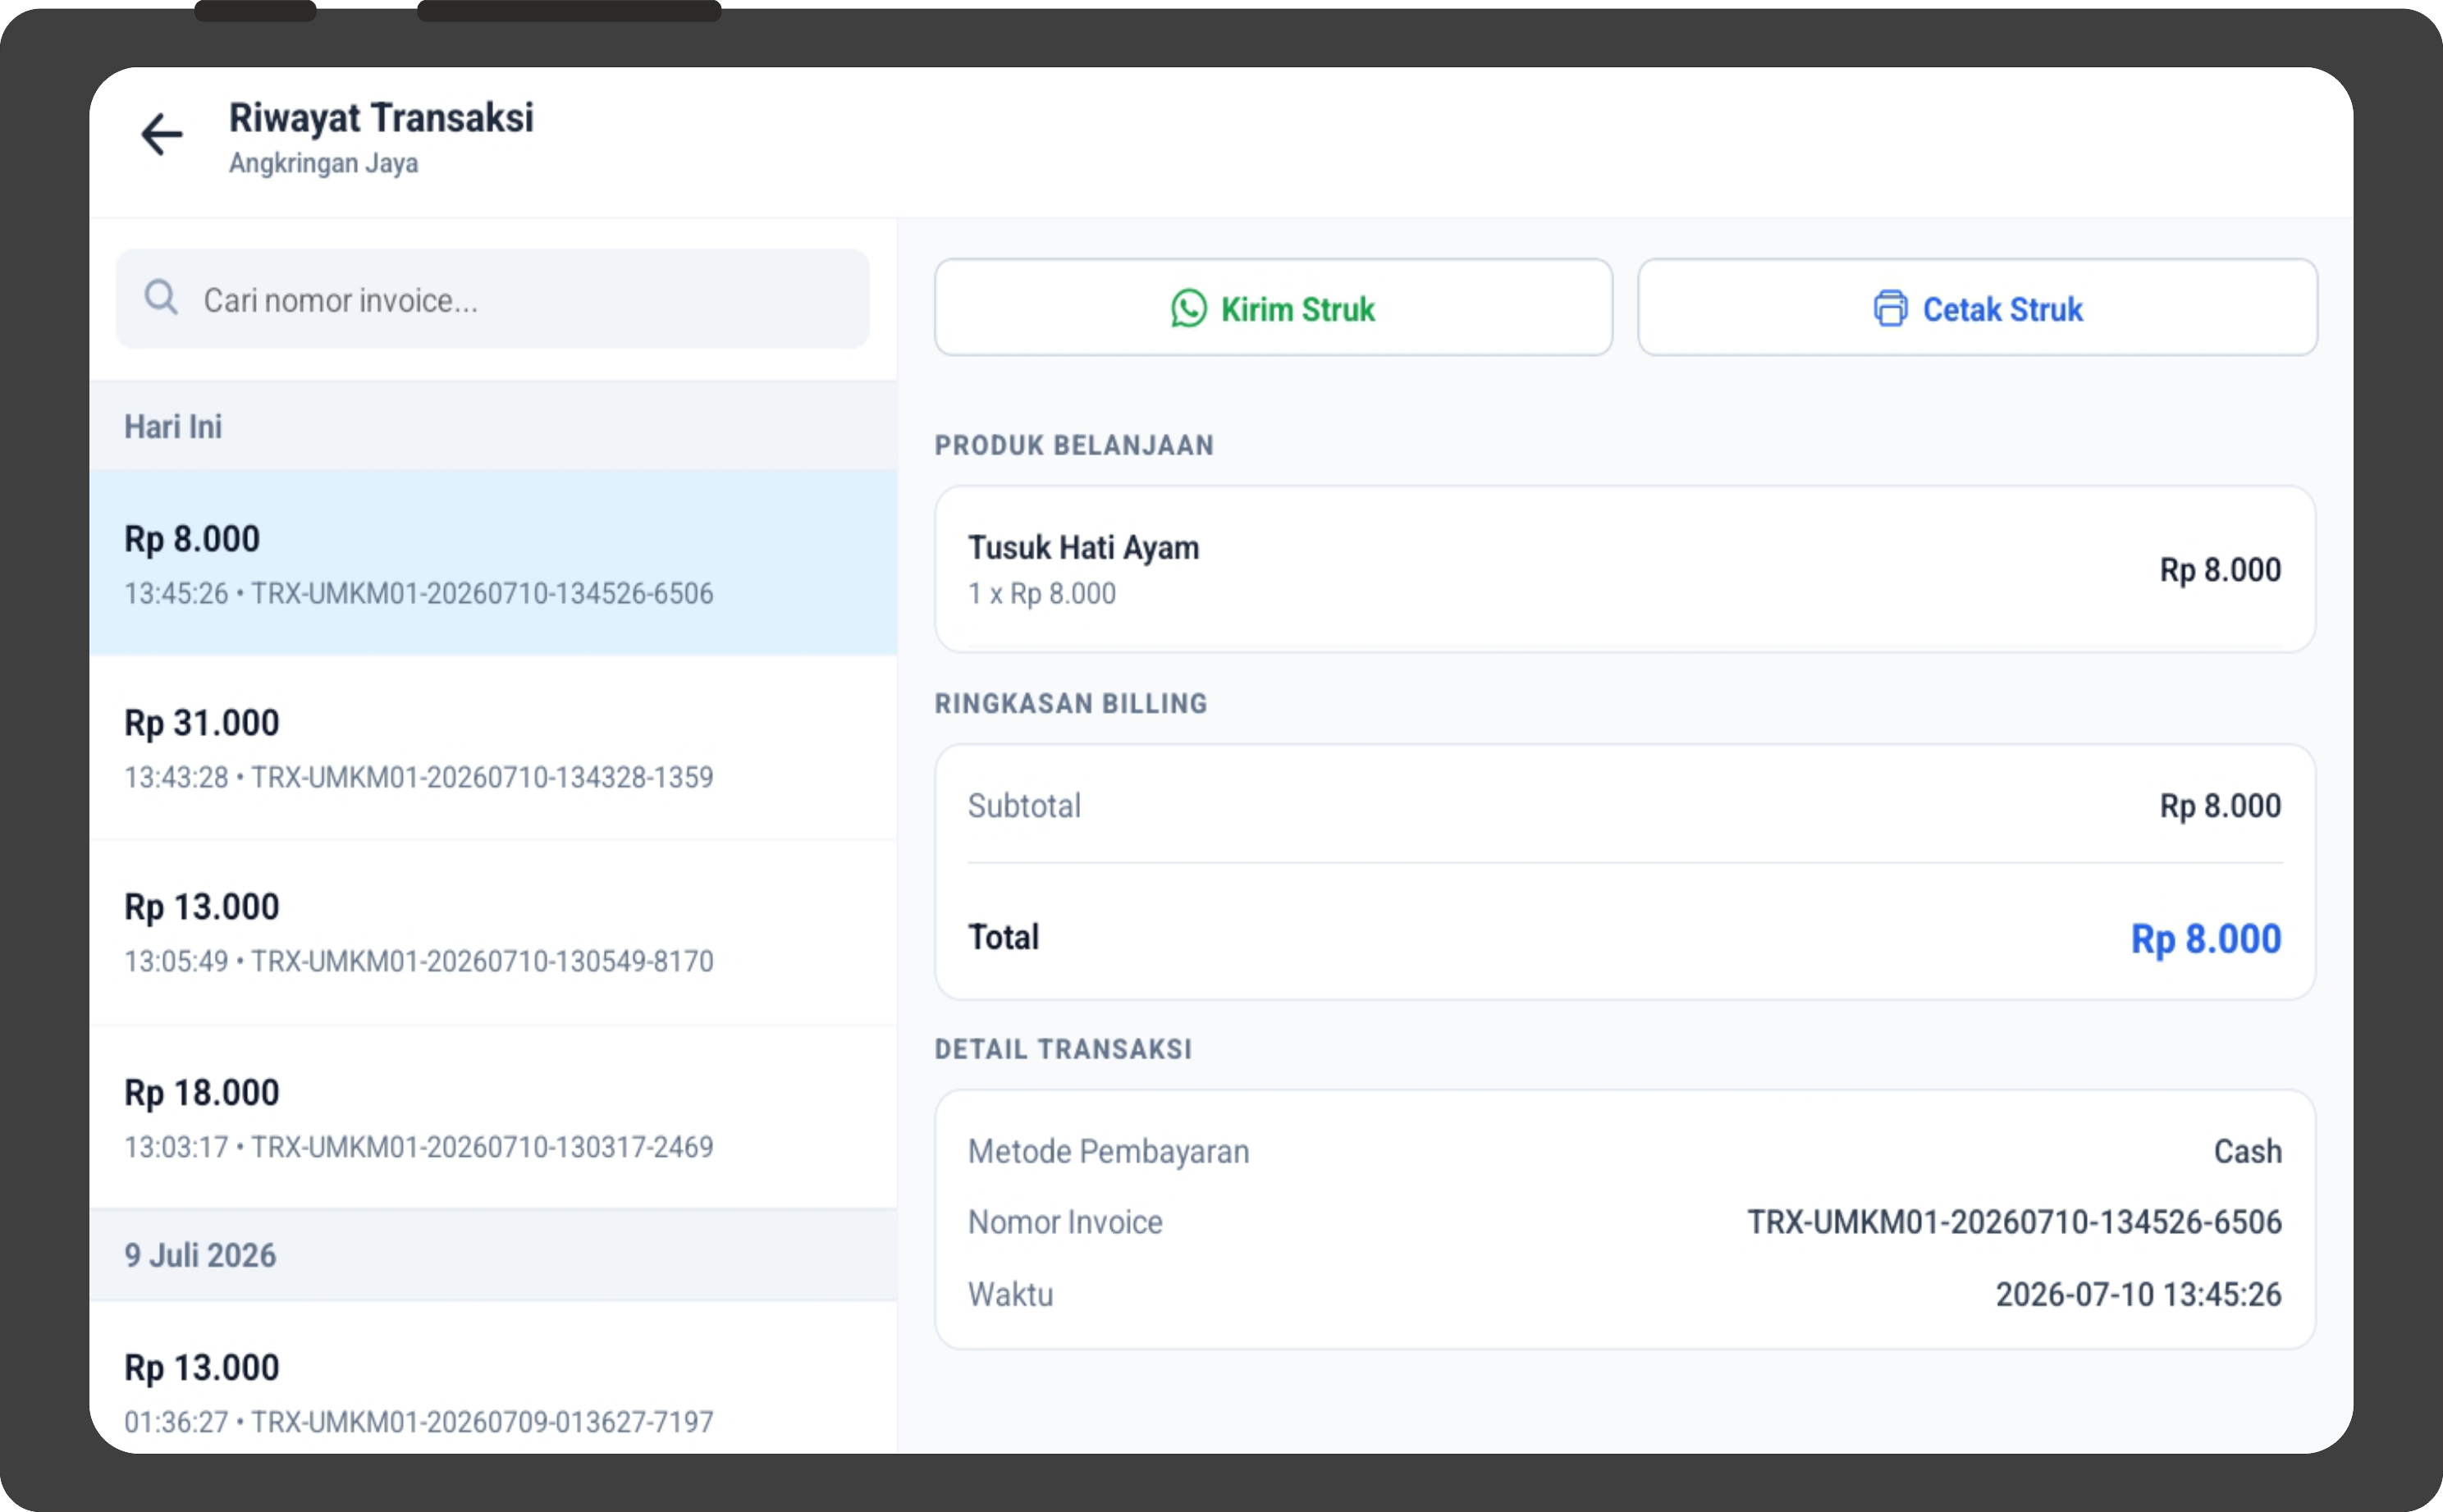The image size is (2443, 1512).
Task: Click the 9 Juli 2026 date header
Action: coord(493,1255)
